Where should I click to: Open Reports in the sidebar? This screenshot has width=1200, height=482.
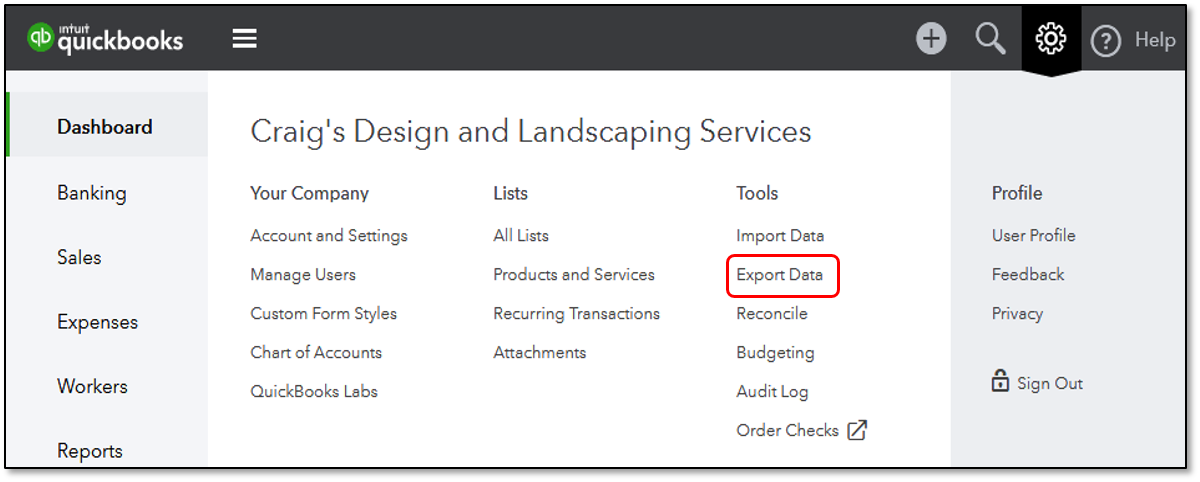(x=89, y=451)
